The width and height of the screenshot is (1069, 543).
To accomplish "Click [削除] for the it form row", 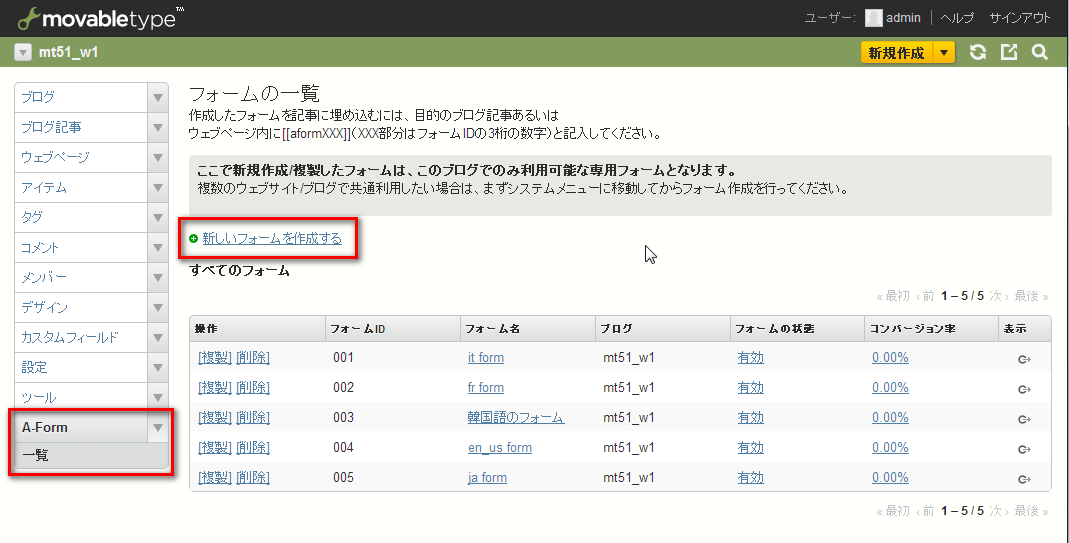I will click(x=253, y=357).
